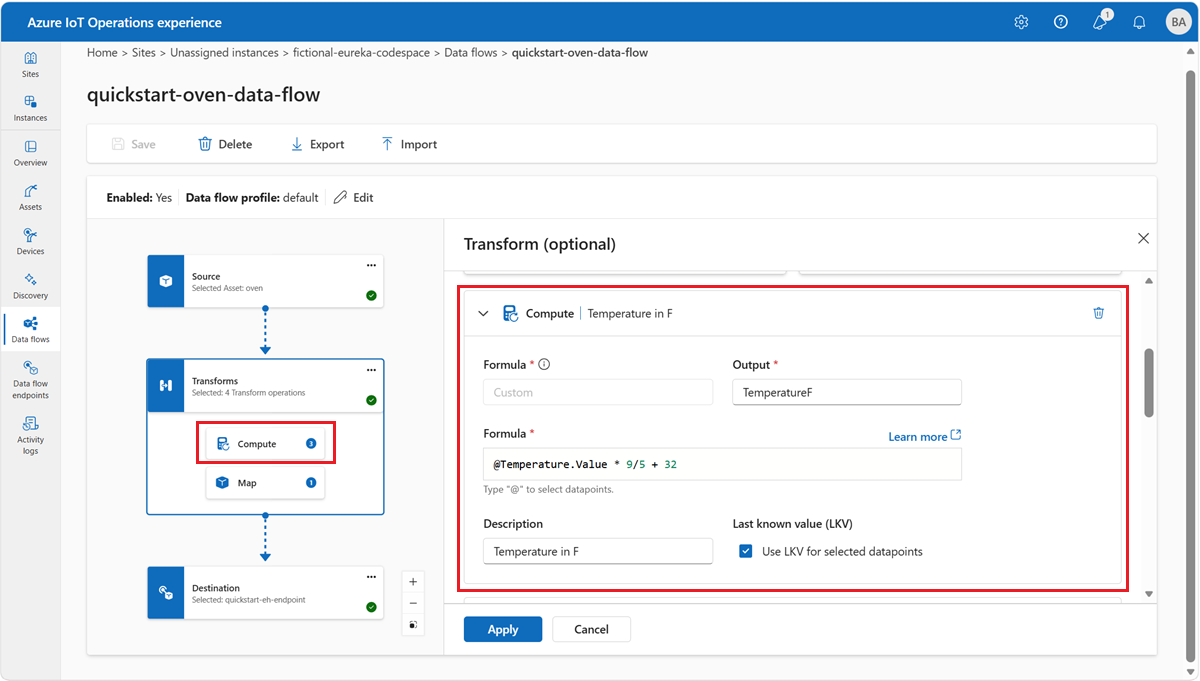Open the diagnostics icon with badge
1200x681 pixels.
coord(1101,21)
